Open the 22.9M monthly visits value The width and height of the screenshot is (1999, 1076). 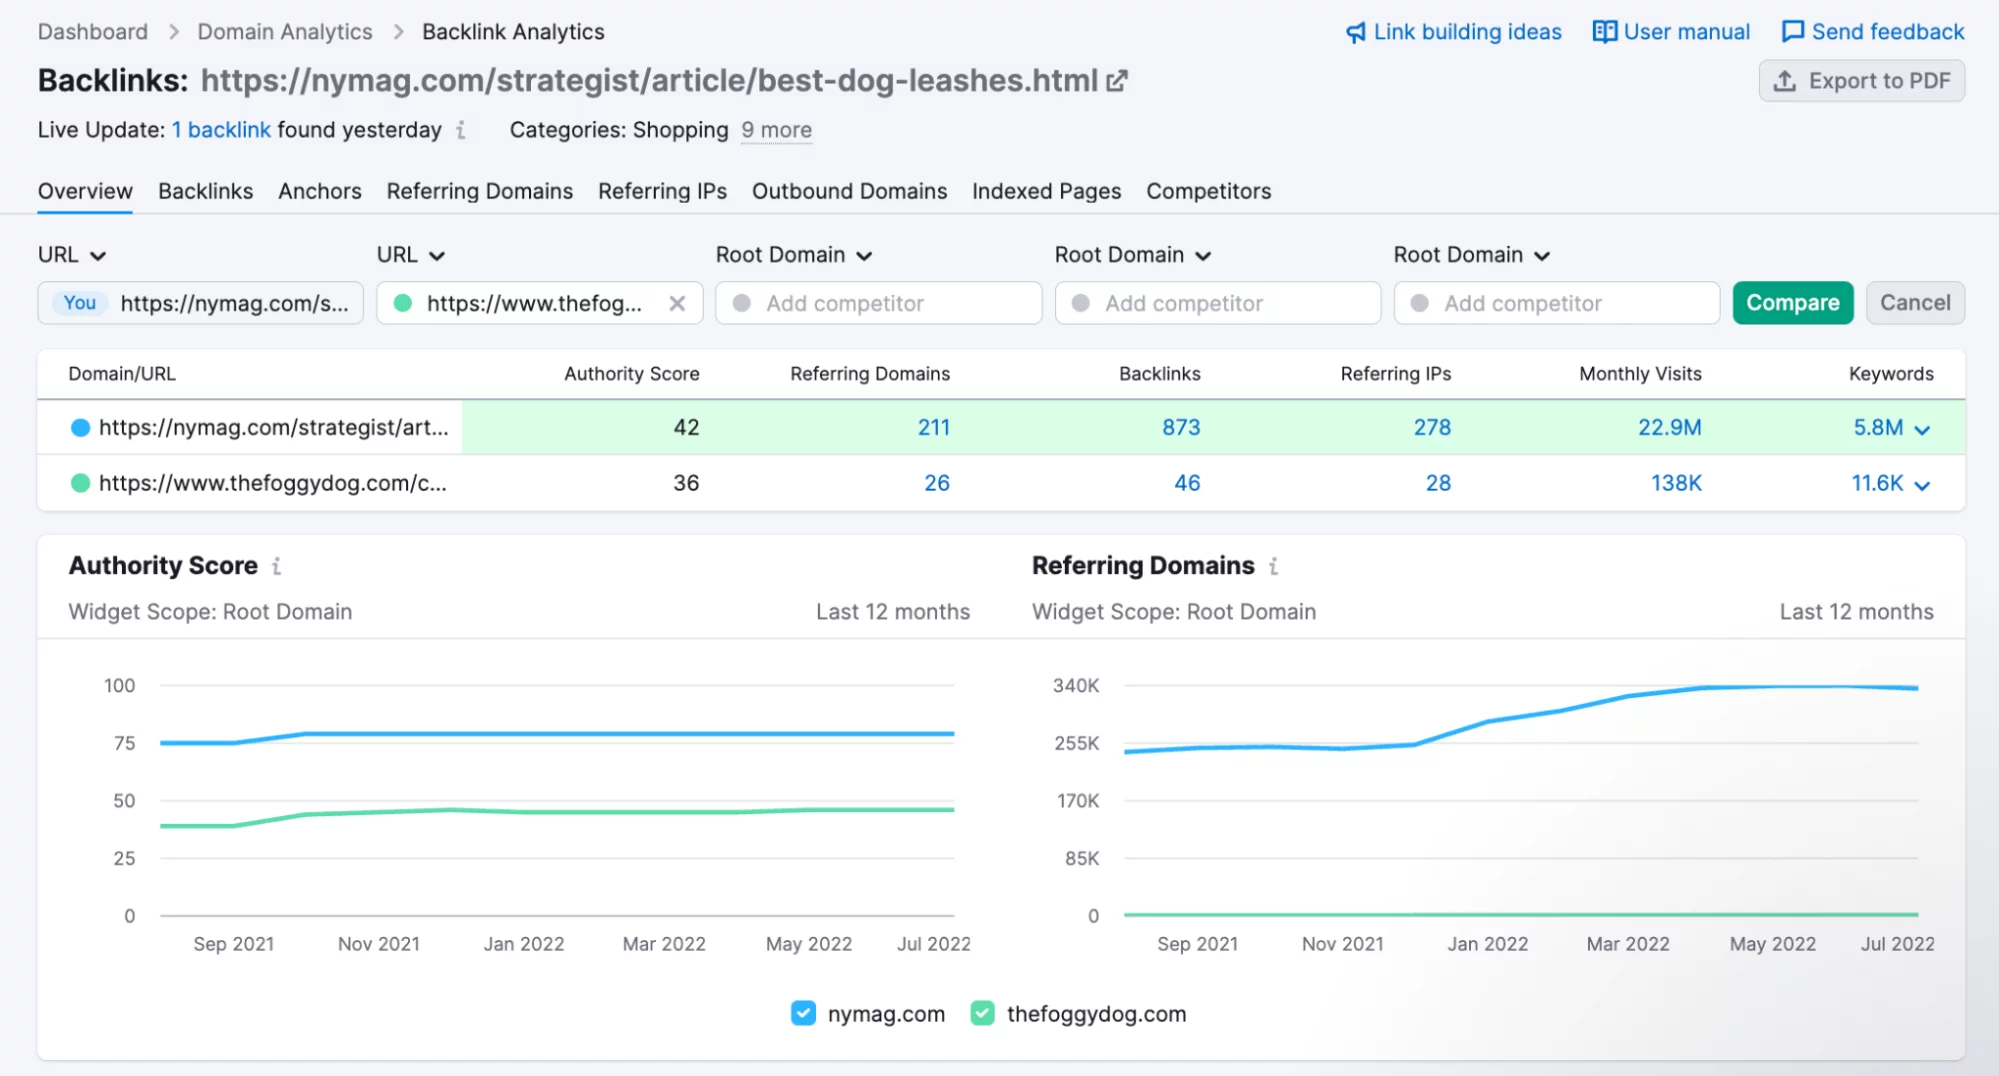pyautogui.click(x=1669, y=428)
